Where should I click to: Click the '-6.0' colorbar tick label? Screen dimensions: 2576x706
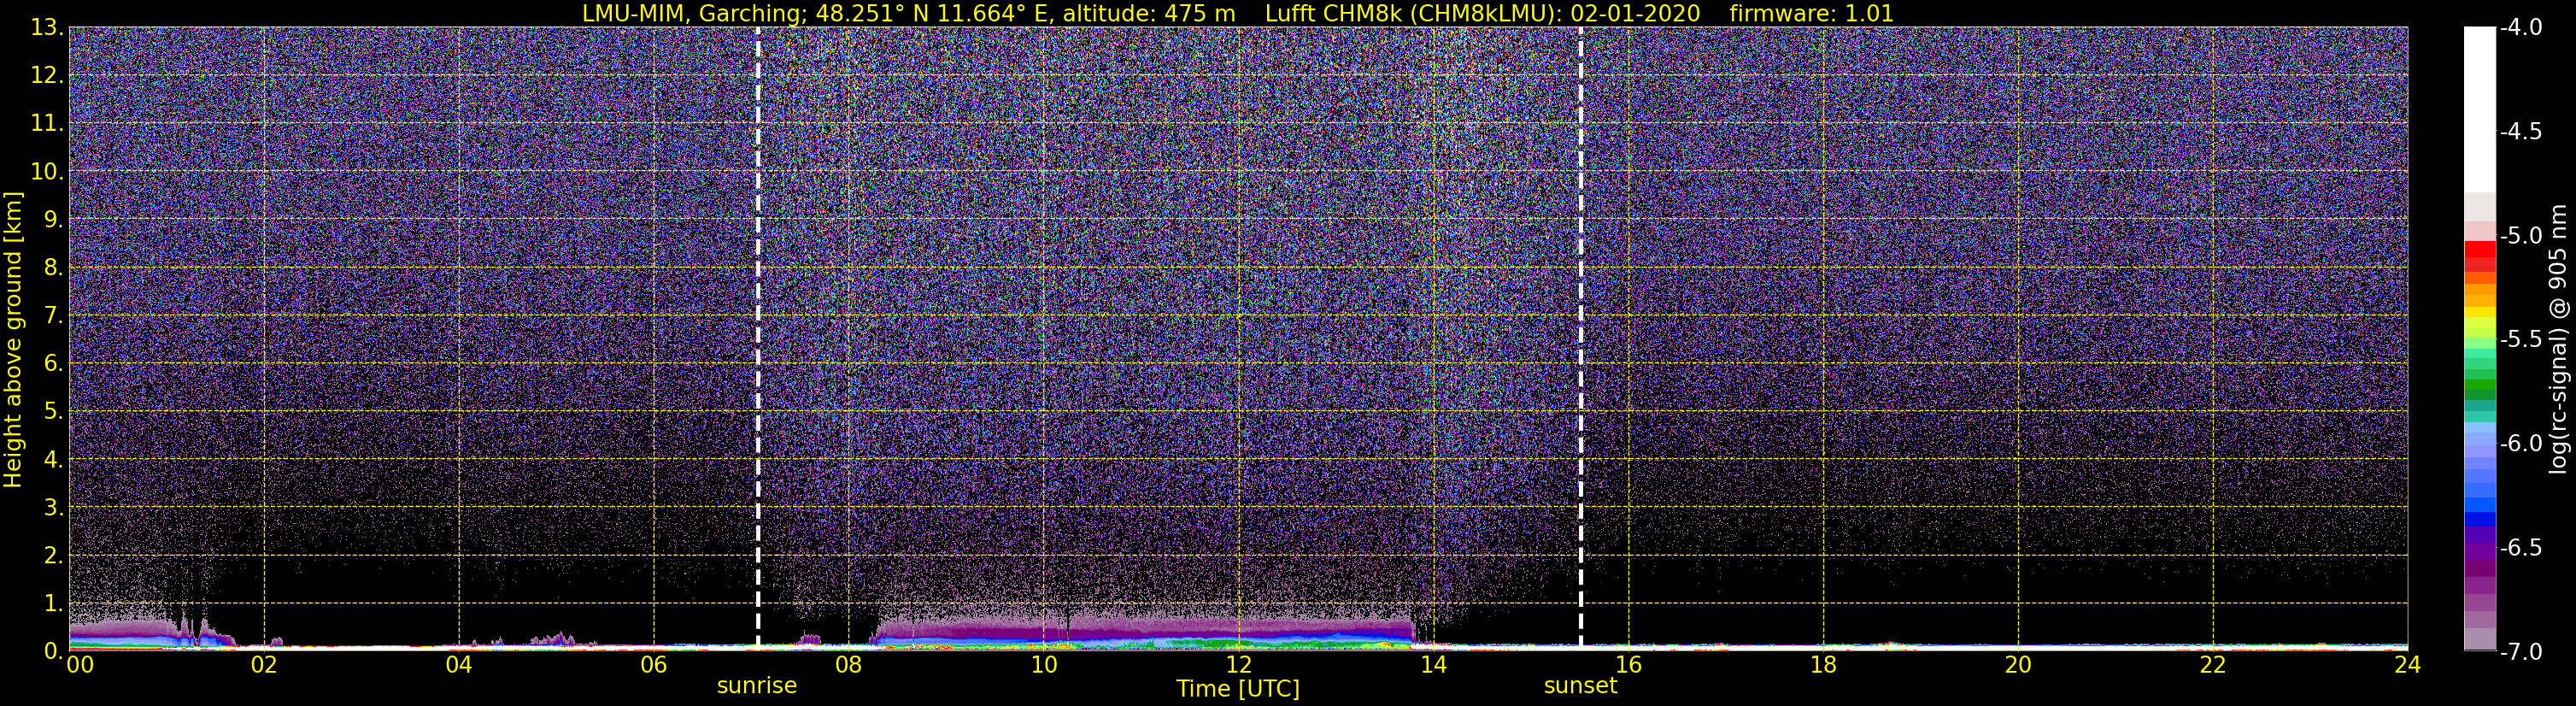[x=2520, y=444]
